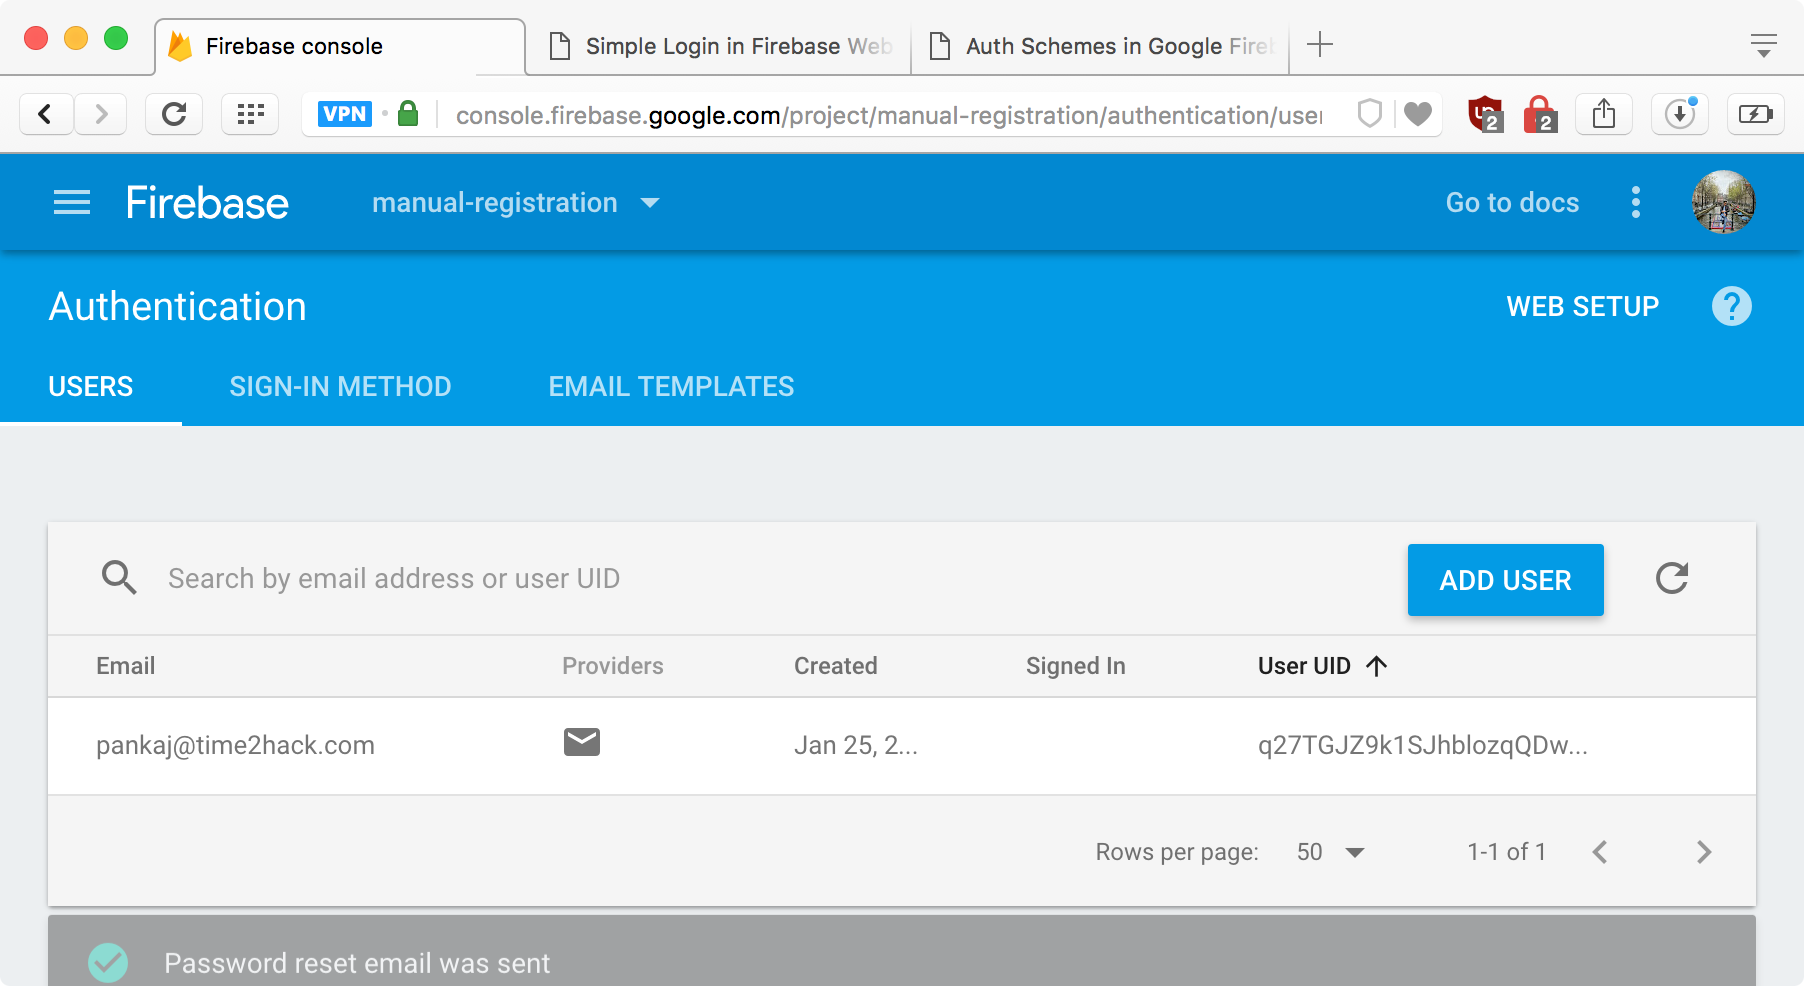Expand the manual-registration project dropdown

(x=516, y=203)
